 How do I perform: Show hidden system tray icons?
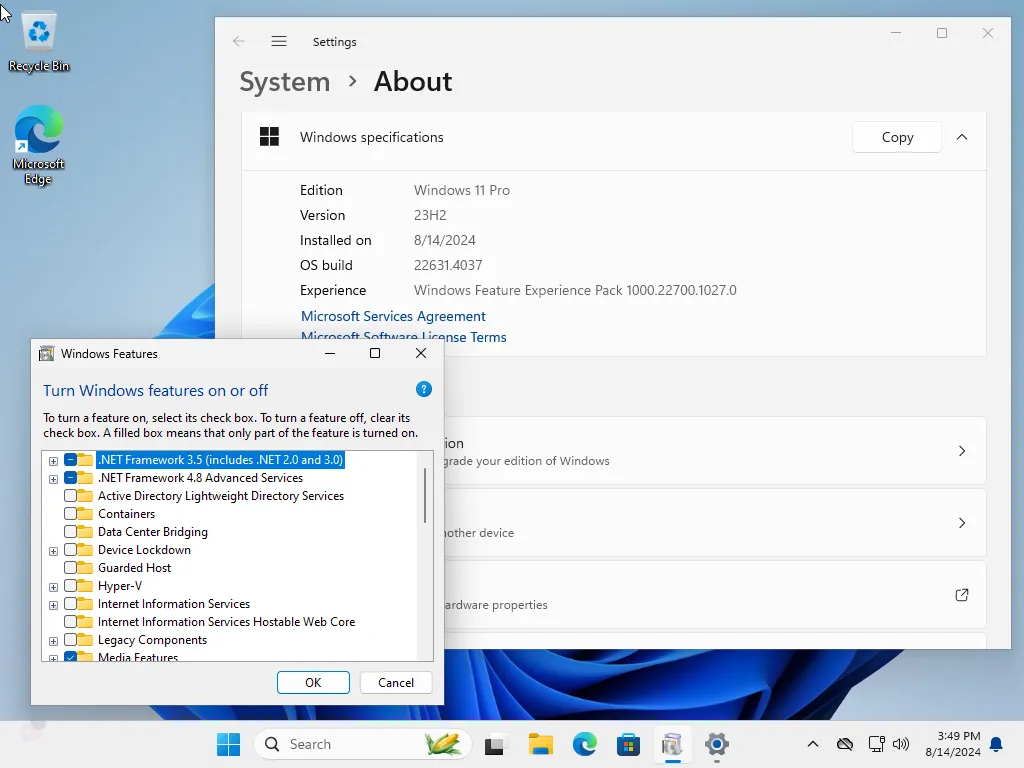[812, 744]
